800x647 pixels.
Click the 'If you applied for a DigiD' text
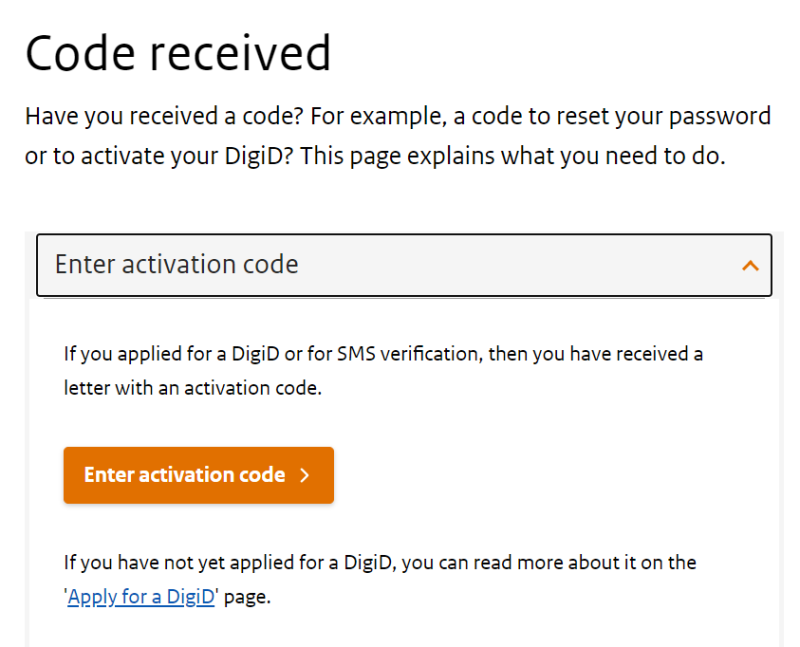coord(162,354)
